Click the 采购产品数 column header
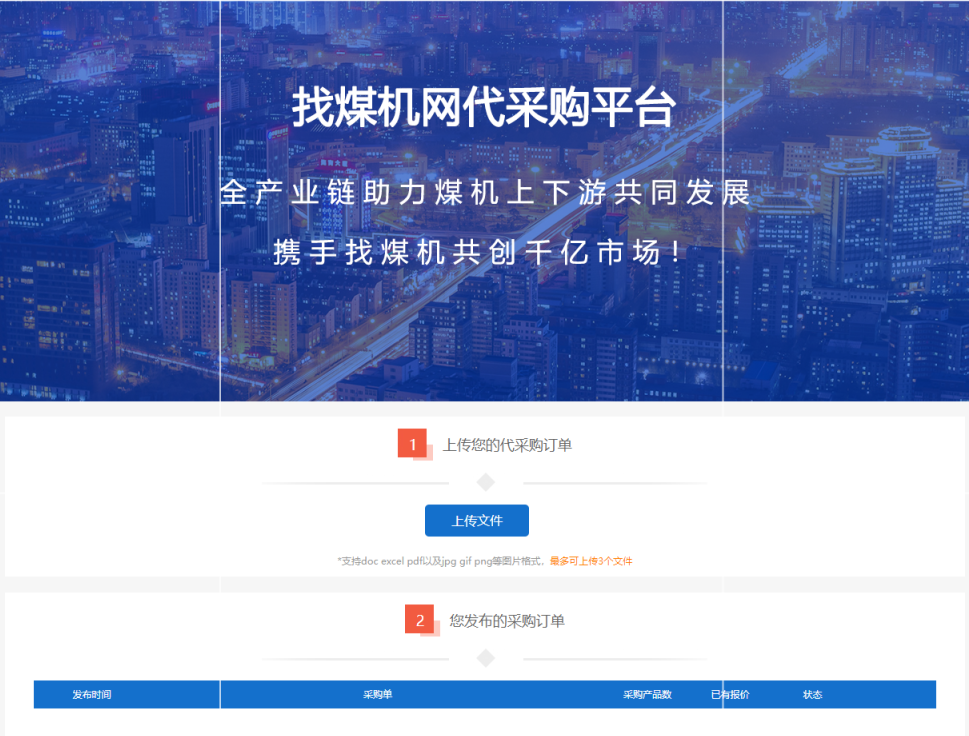Viewport: 969px width, 736px height. [x=649, y=694]
